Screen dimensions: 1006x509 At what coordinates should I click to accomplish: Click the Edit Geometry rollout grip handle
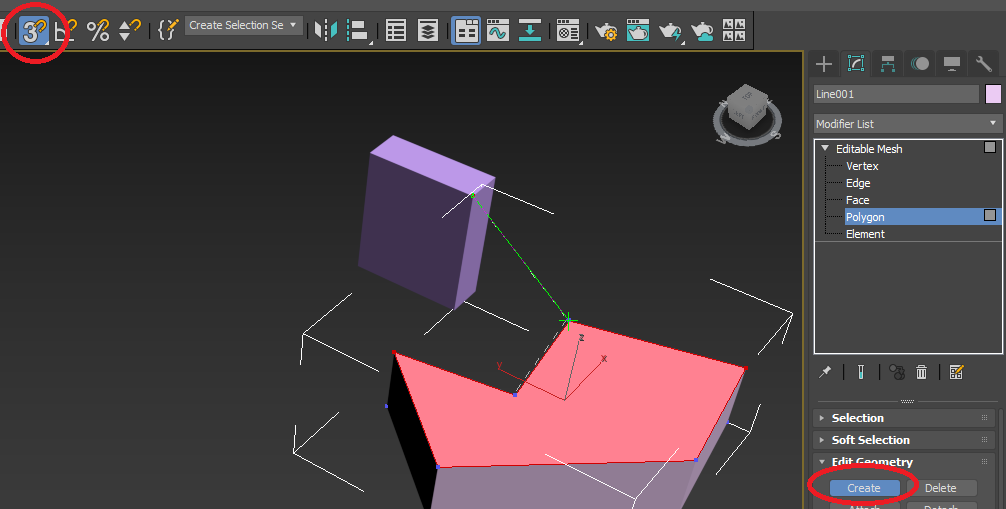(x=984, y=462)
